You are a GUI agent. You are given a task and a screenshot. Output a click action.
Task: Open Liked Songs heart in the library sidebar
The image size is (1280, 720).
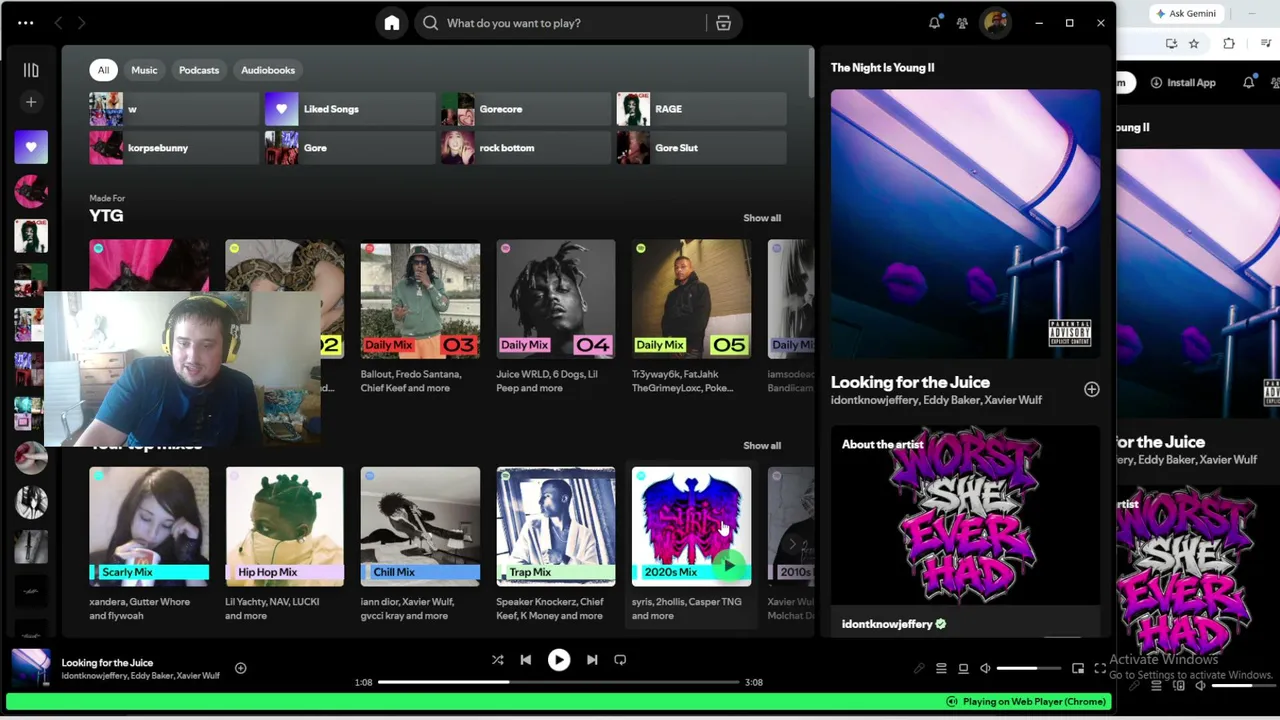(31, 147)
